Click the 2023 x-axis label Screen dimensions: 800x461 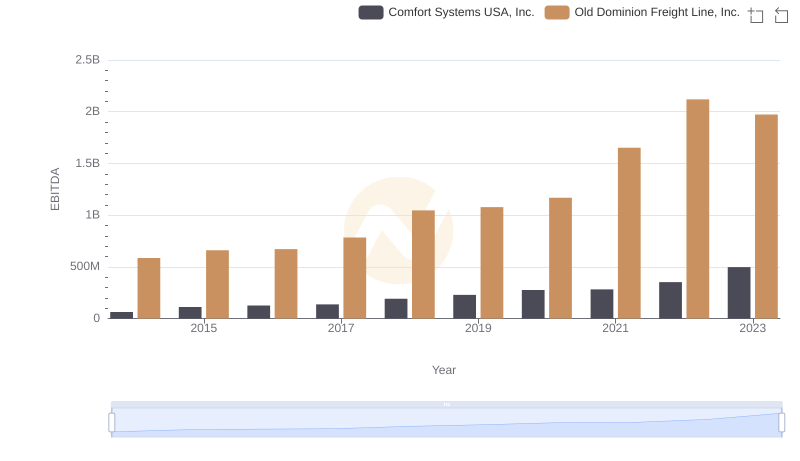(x=753, y=328)
